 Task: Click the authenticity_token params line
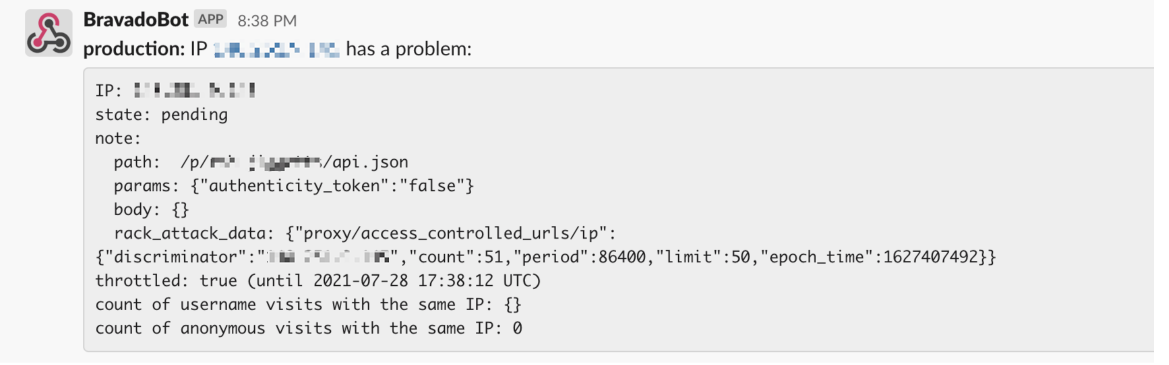click(294, 186)
